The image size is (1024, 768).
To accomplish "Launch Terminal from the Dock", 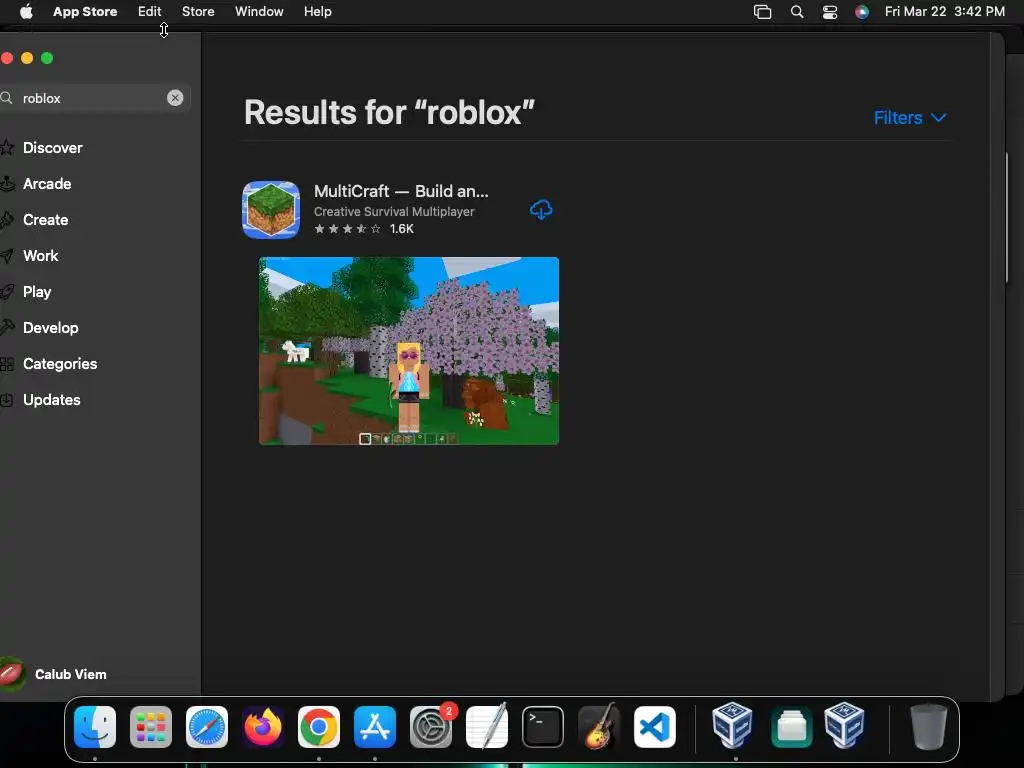I will pos(543,727).
